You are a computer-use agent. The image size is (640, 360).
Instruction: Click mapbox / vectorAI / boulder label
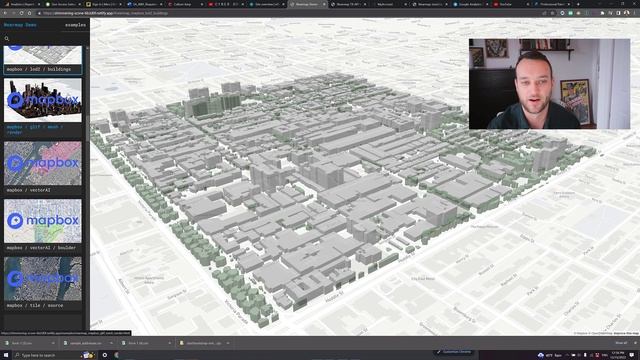(x=41, y=248)
